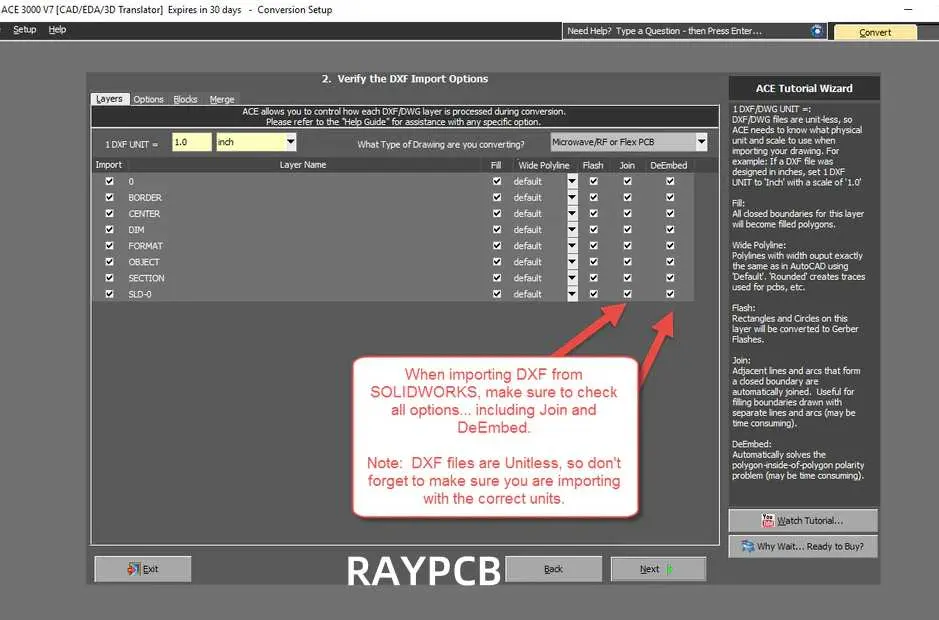Expand the Microwave/RF or Flex PCB dropdown
939x620 pixels.
701,143
